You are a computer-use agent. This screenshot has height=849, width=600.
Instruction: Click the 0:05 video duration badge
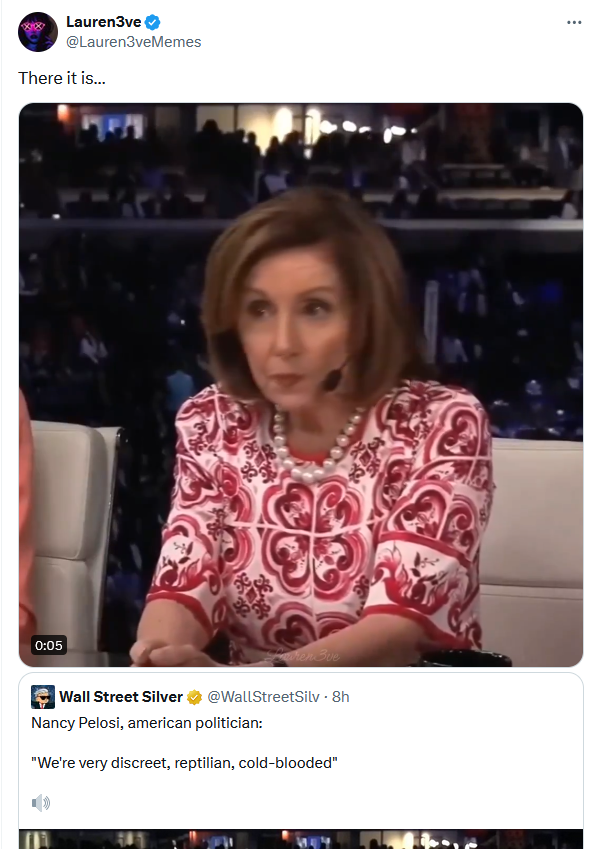[x=49, y=645]
